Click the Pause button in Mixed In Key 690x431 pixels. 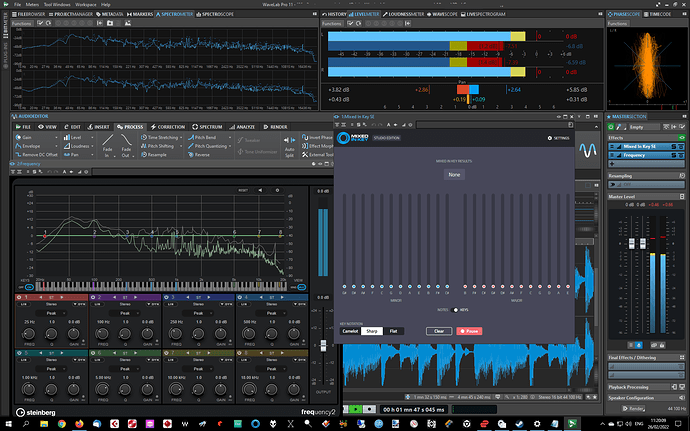coord(469,330)
